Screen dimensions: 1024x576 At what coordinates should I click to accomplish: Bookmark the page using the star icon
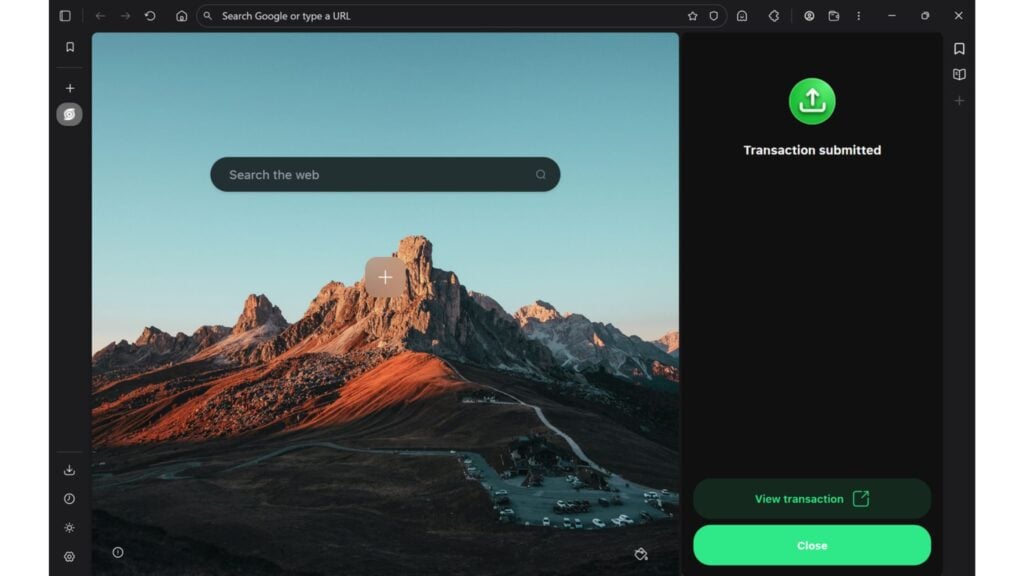692,16
